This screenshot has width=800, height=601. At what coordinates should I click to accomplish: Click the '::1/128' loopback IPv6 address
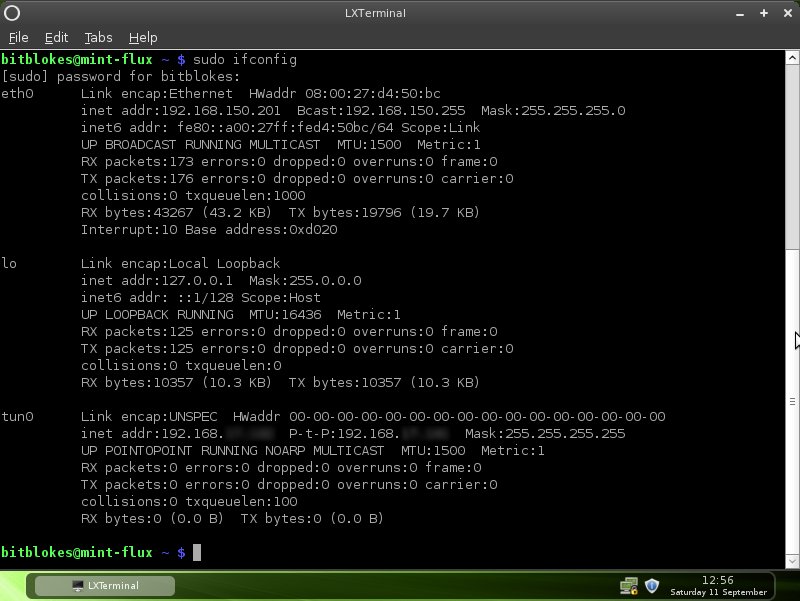[x=205, y=298]
